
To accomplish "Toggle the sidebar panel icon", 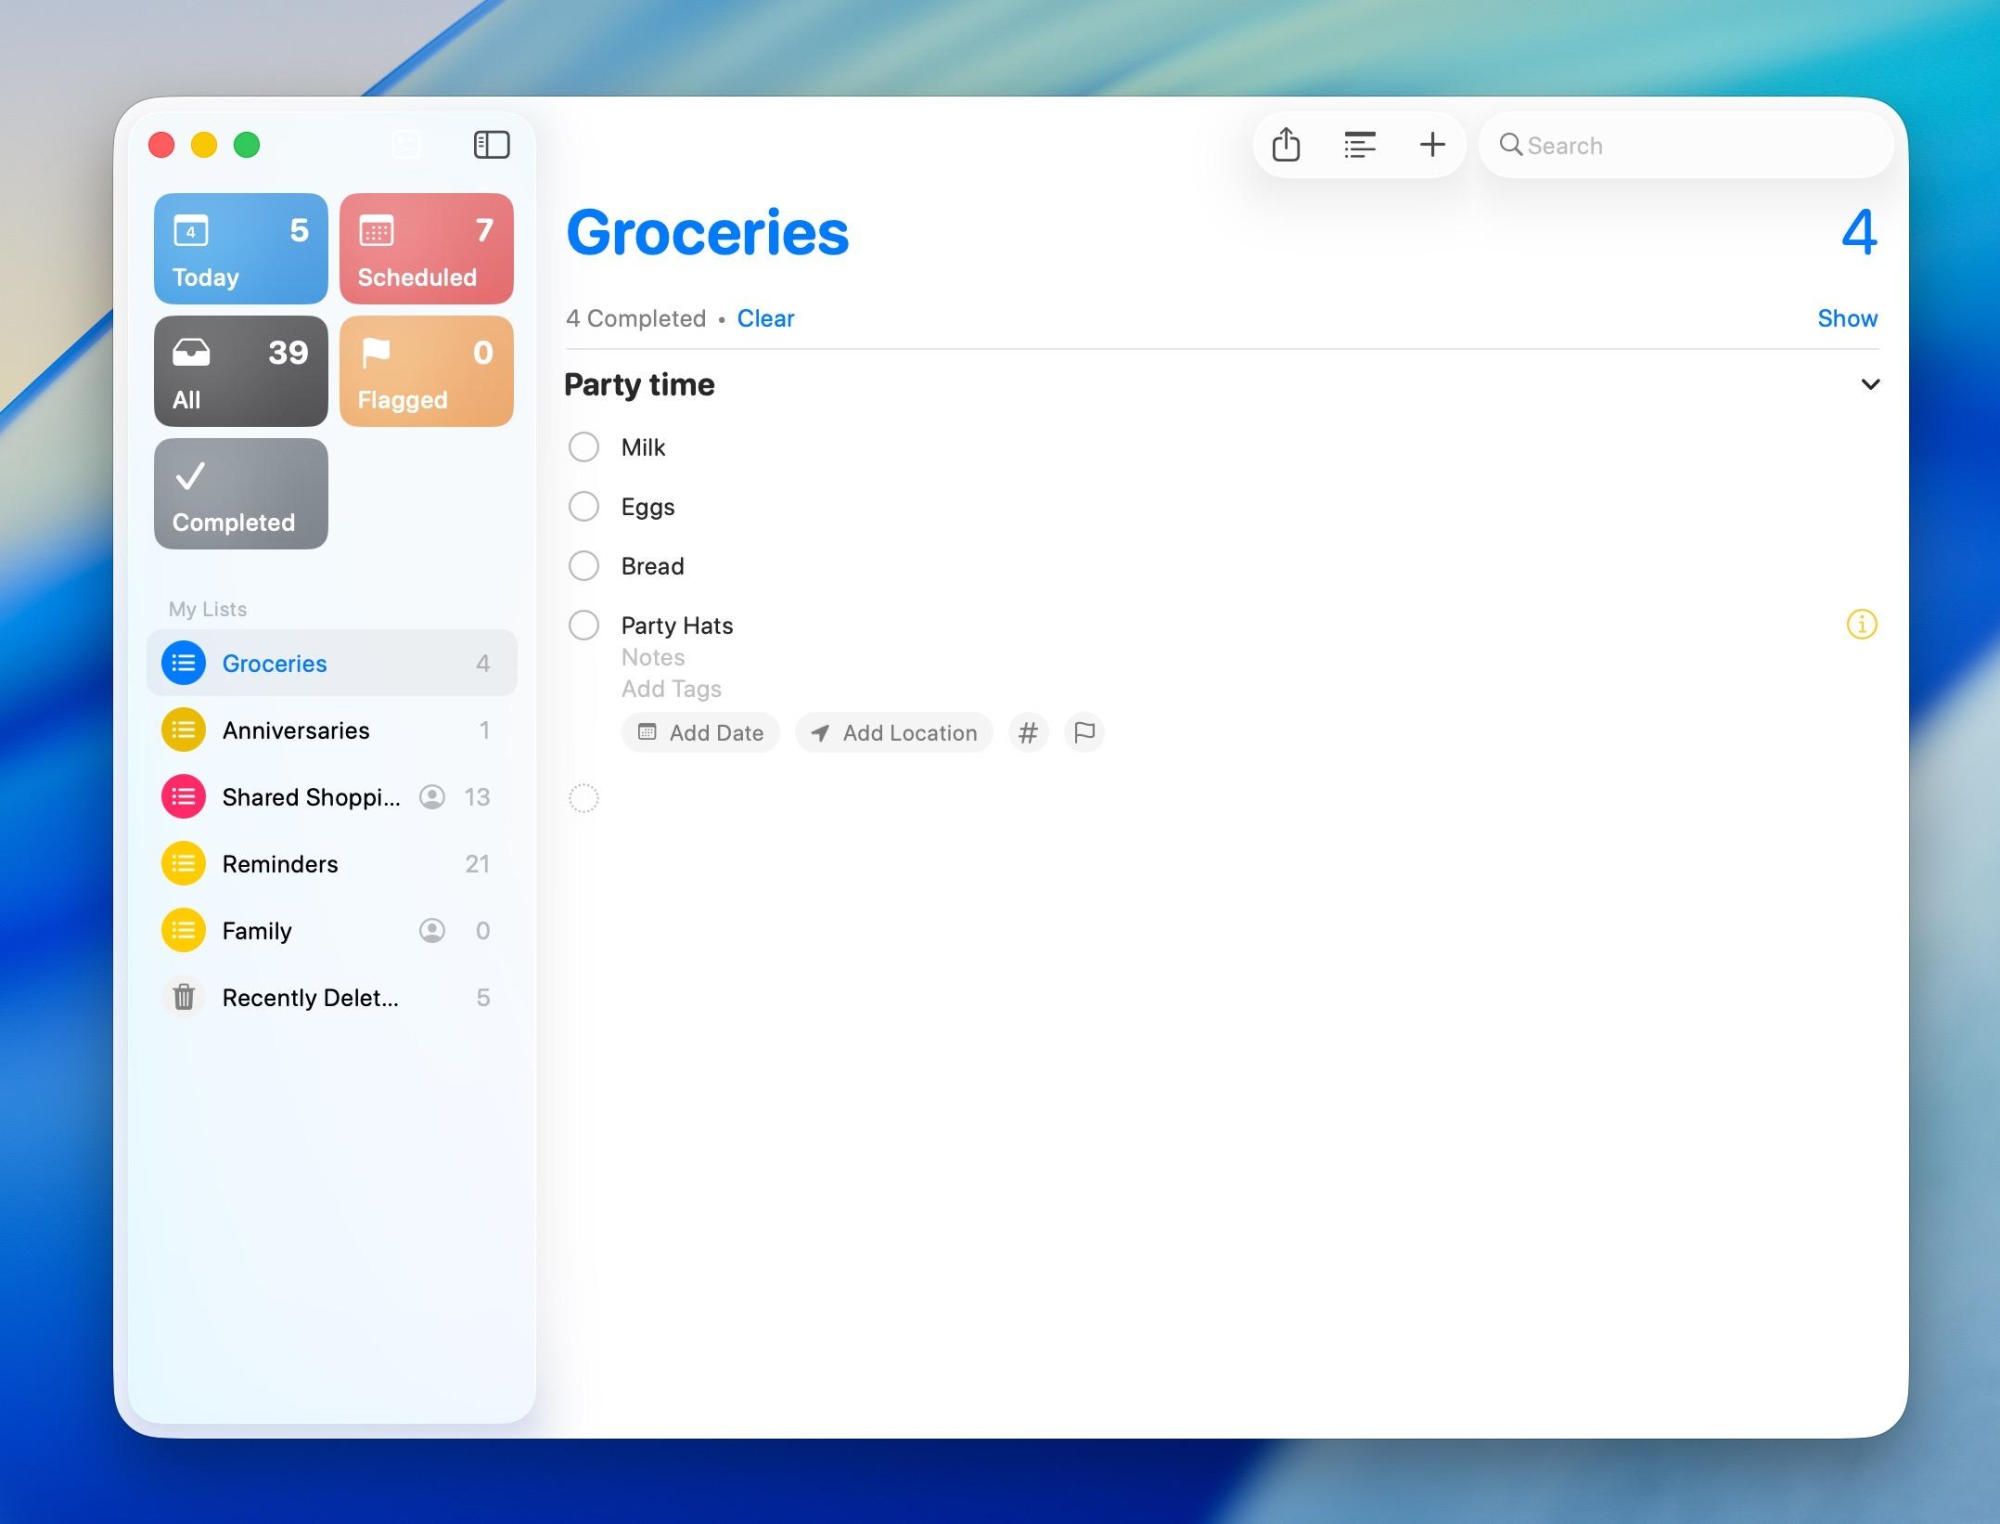I will tap(491, 145).
